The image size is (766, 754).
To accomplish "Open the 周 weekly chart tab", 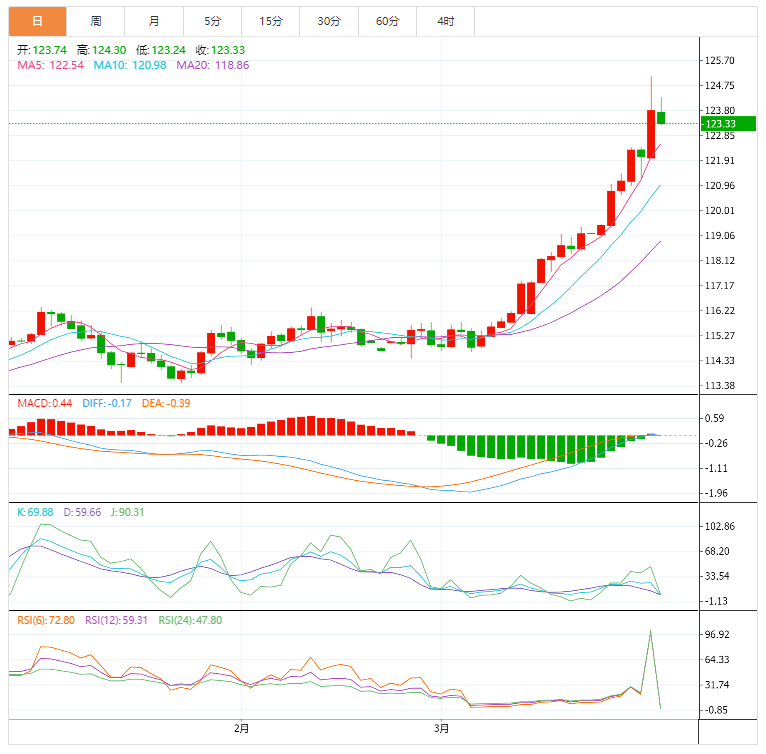I will 95,21.
